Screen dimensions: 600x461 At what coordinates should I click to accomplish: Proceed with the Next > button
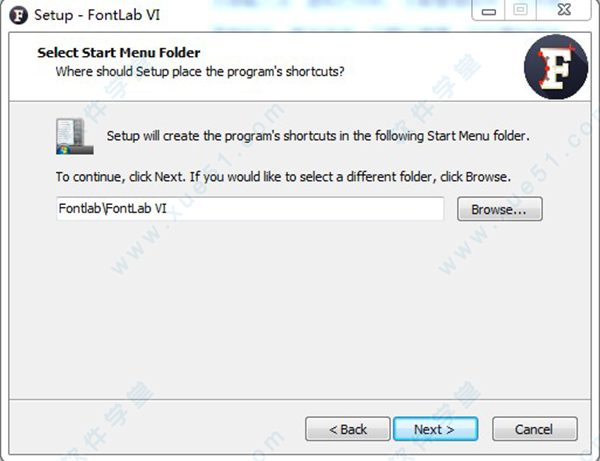pyautogui.click(x=435, y=429)
